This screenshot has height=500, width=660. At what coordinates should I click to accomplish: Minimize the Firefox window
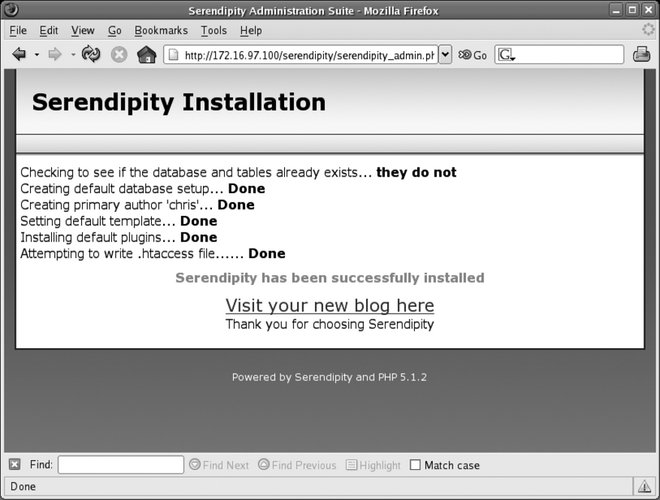coord(616,10)
